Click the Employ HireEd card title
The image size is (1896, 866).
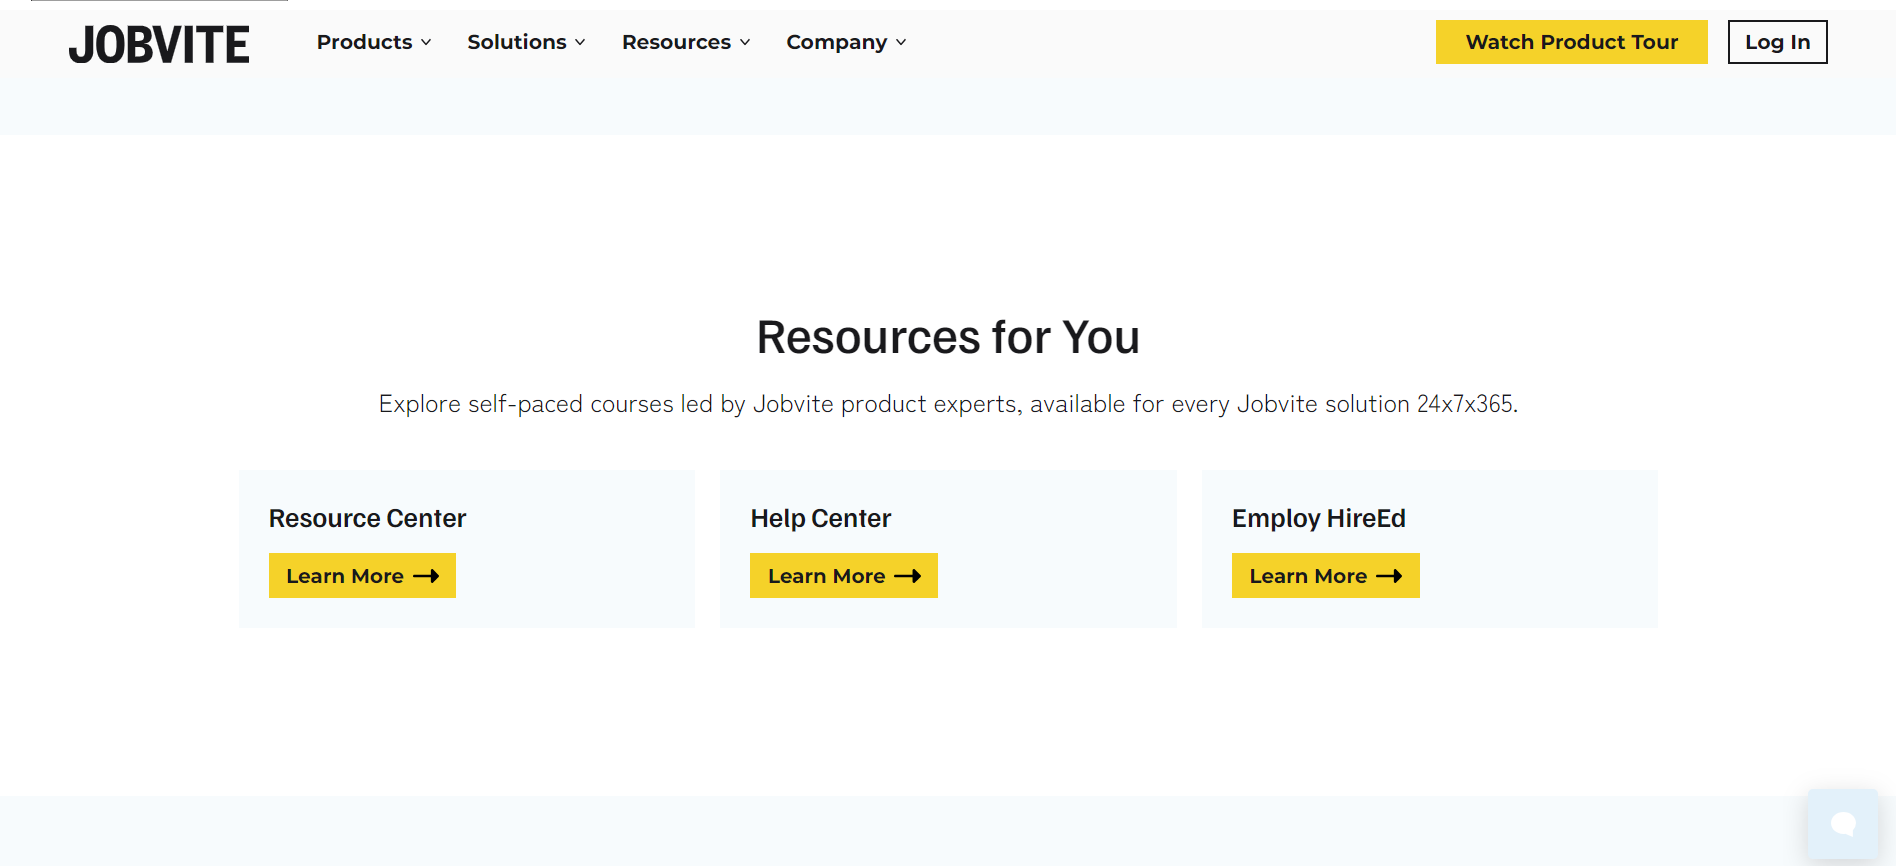click(x=1318, y=518)
